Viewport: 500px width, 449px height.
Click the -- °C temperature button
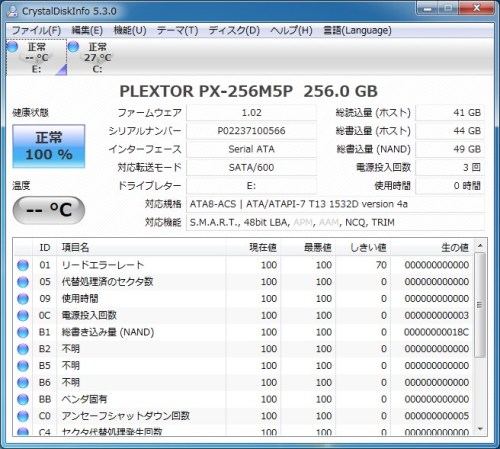pos(49,210)
